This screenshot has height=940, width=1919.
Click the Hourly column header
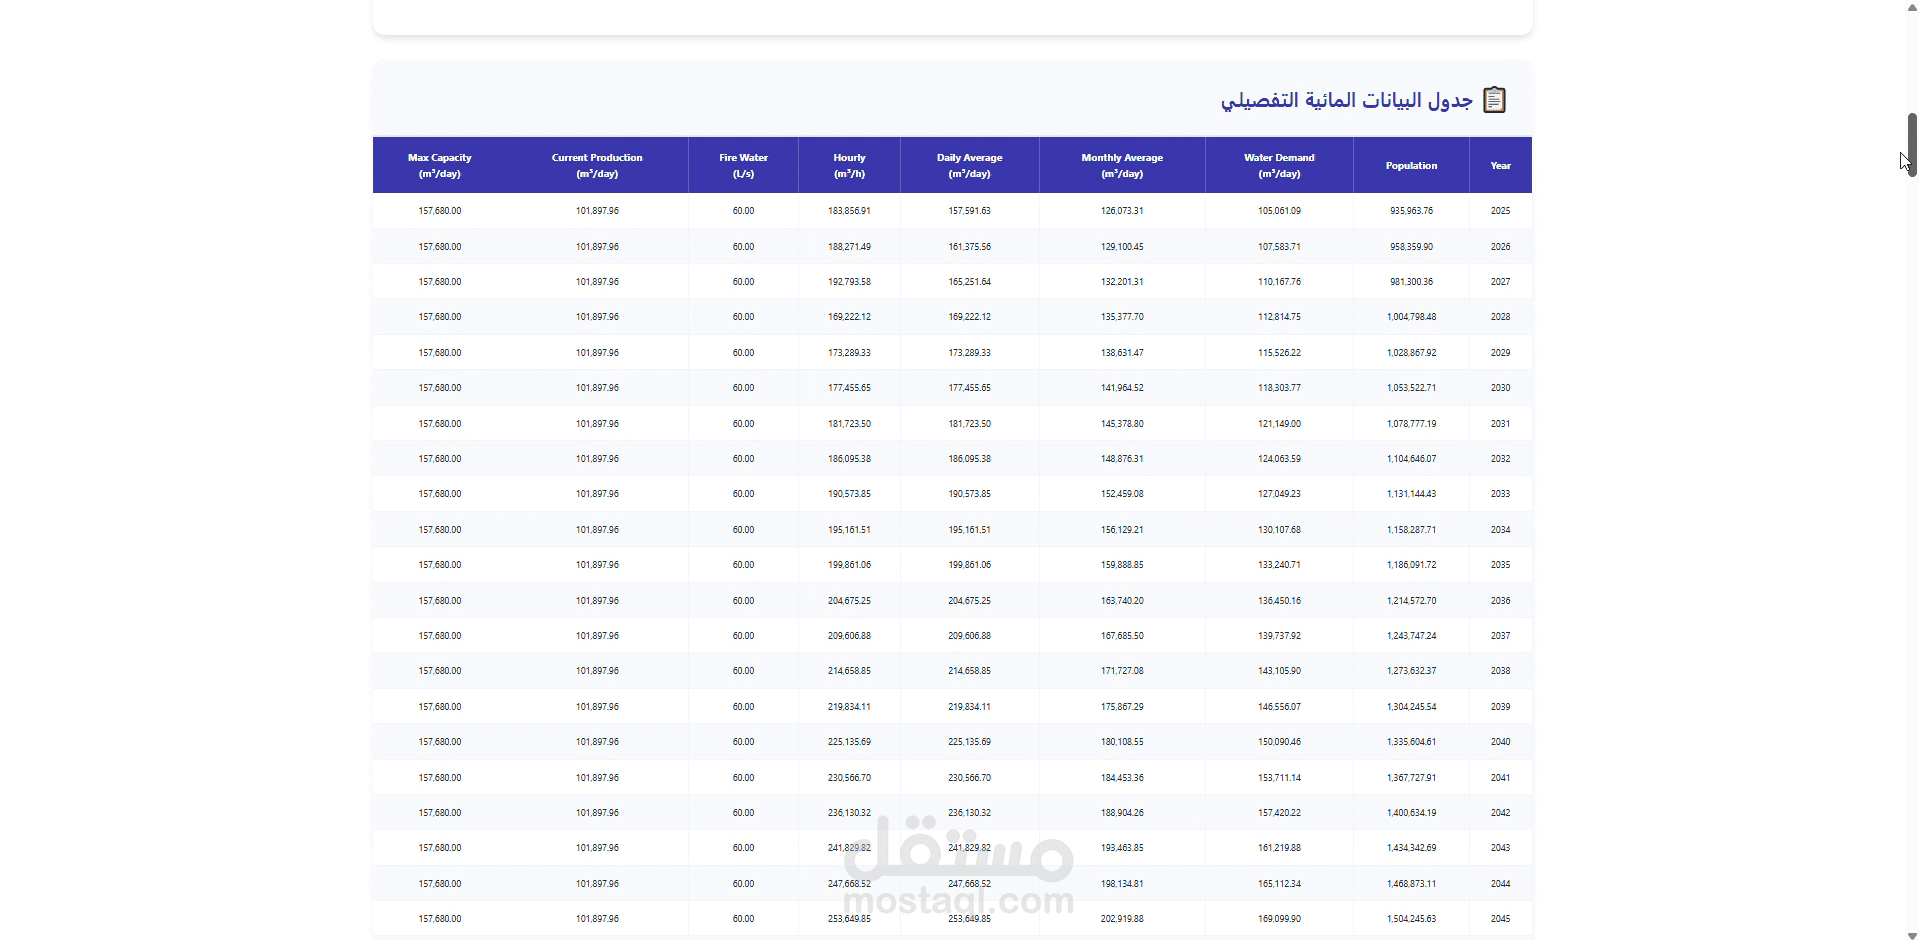click(849, 166)
